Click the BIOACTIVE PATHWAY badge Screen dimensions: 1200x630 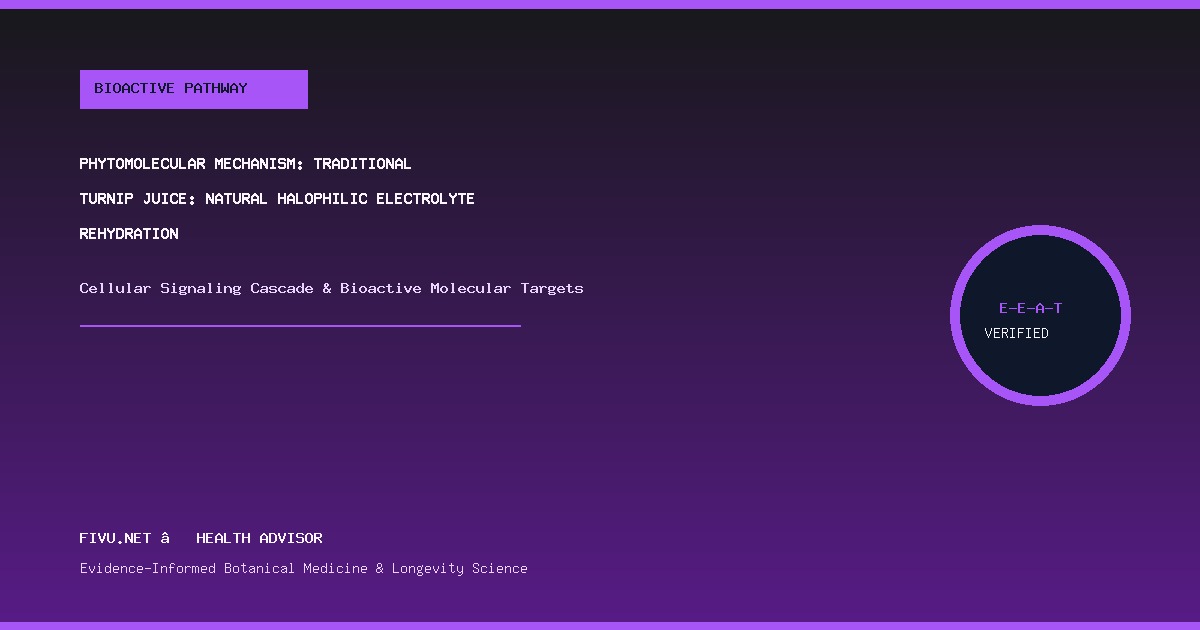pyautogui.click(x=193, y=89)
